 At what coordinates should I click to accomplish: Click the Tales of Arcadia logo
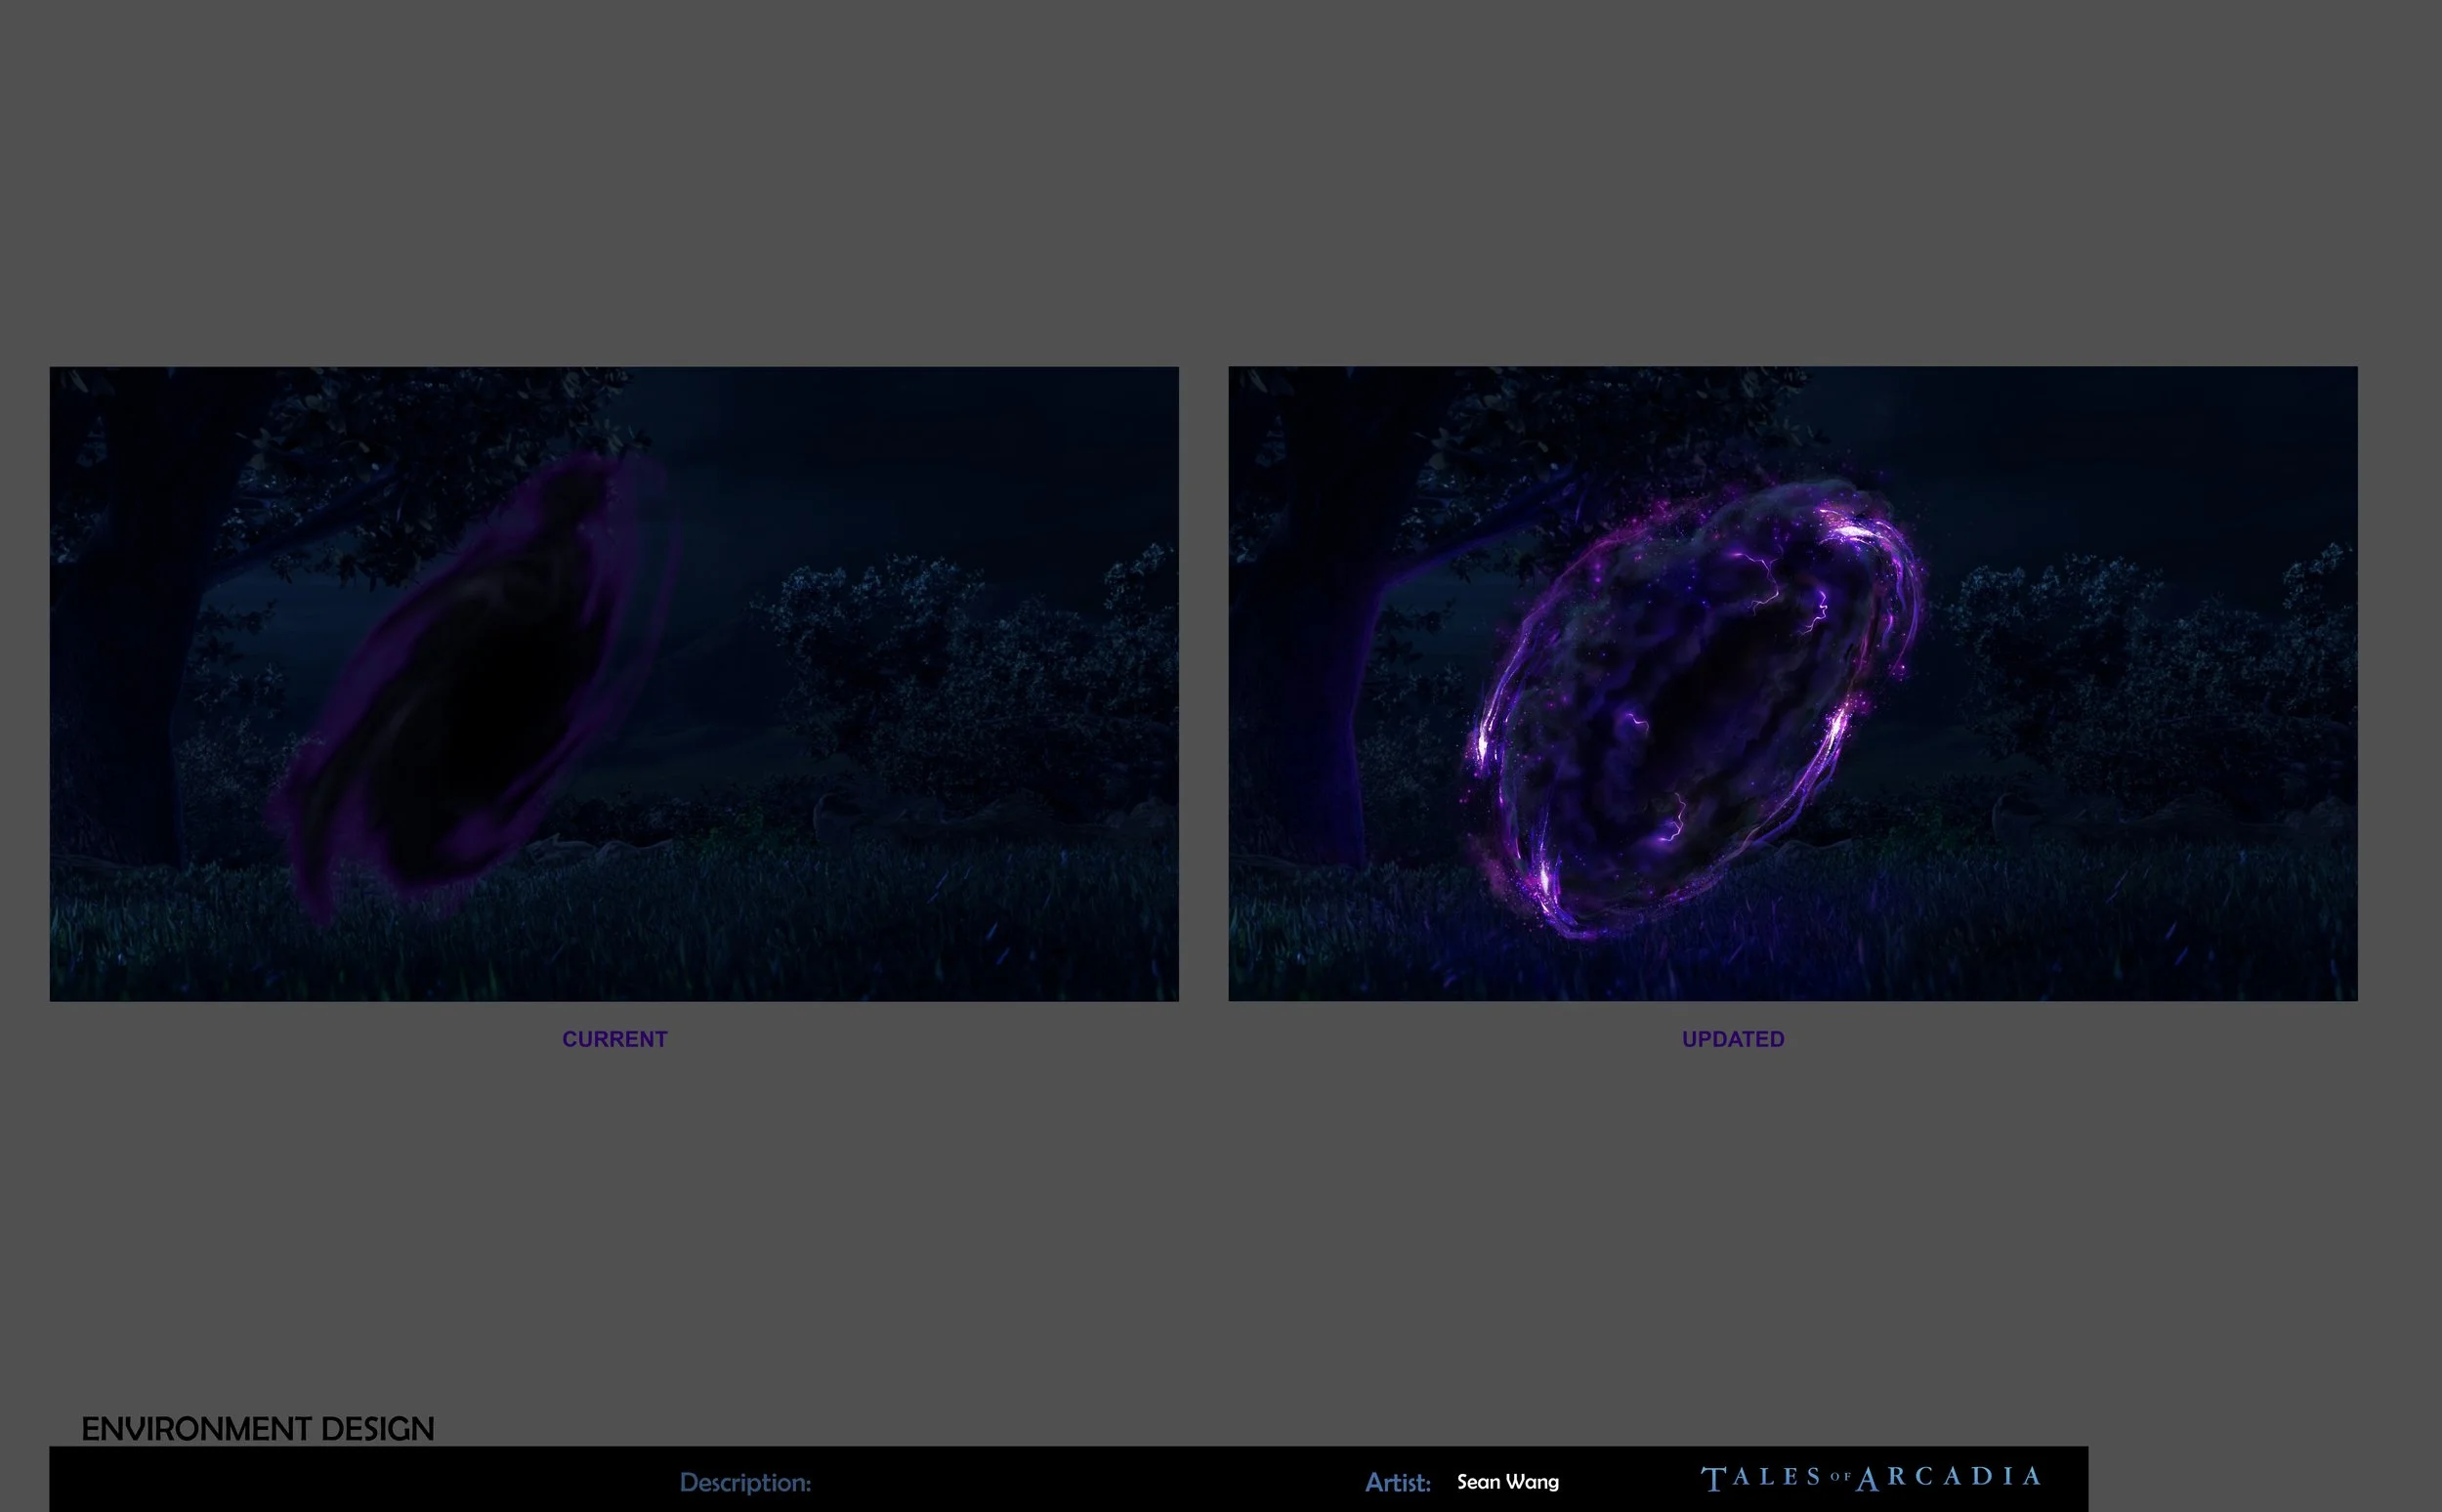coord(1871,1478)
